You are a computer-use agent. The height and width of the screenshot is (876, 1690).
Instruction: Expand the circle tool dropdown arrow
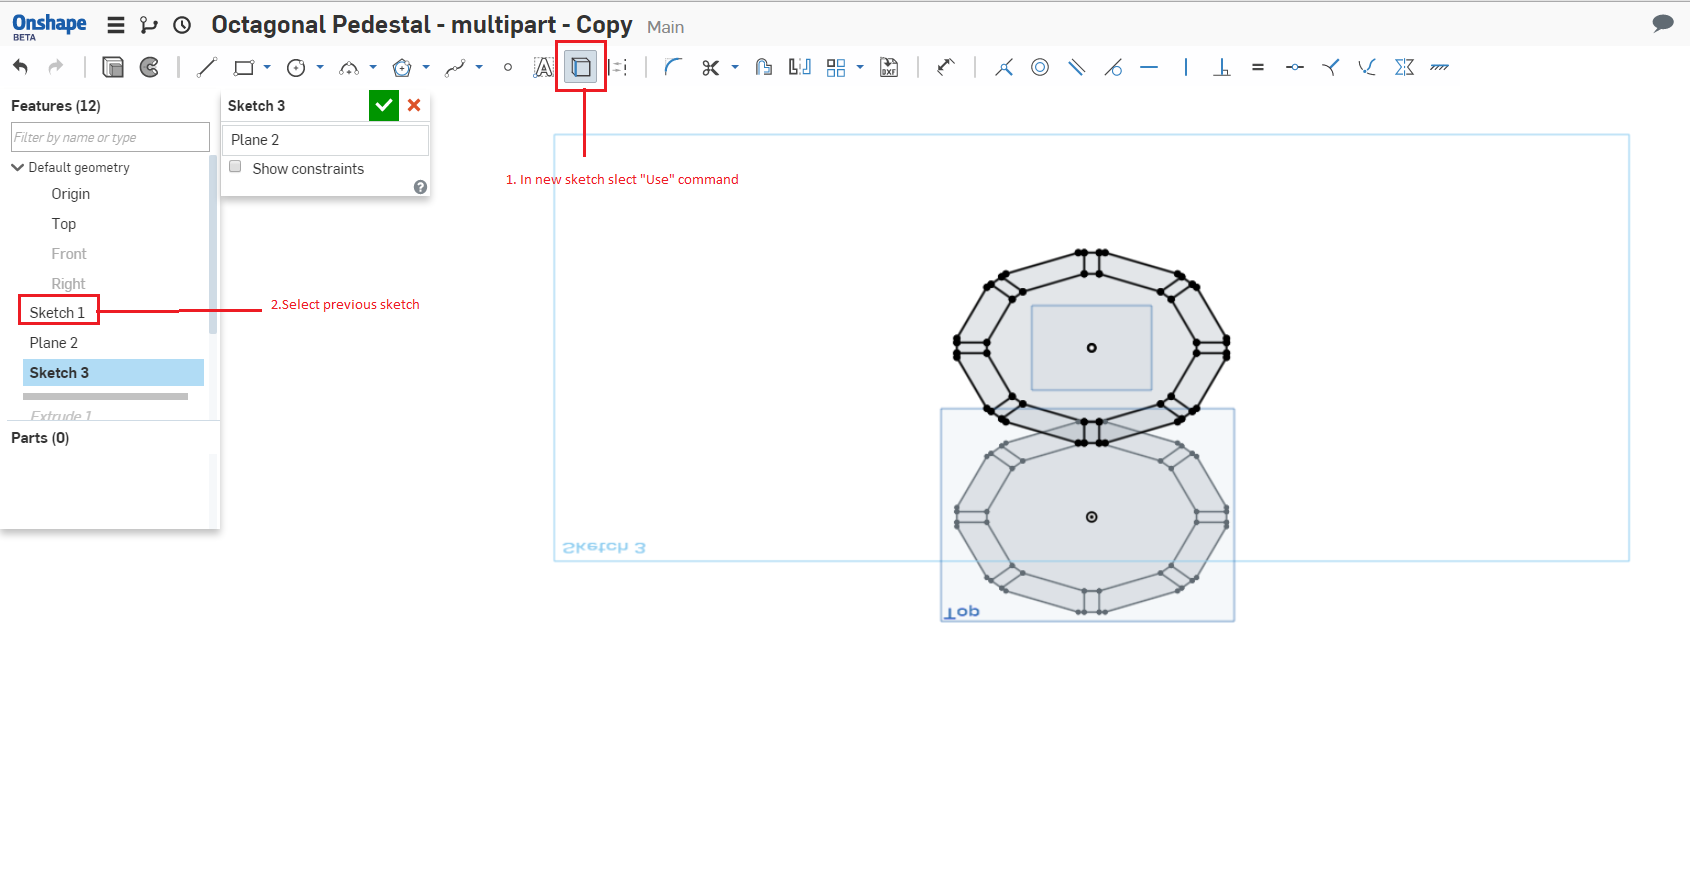point(320,67)
